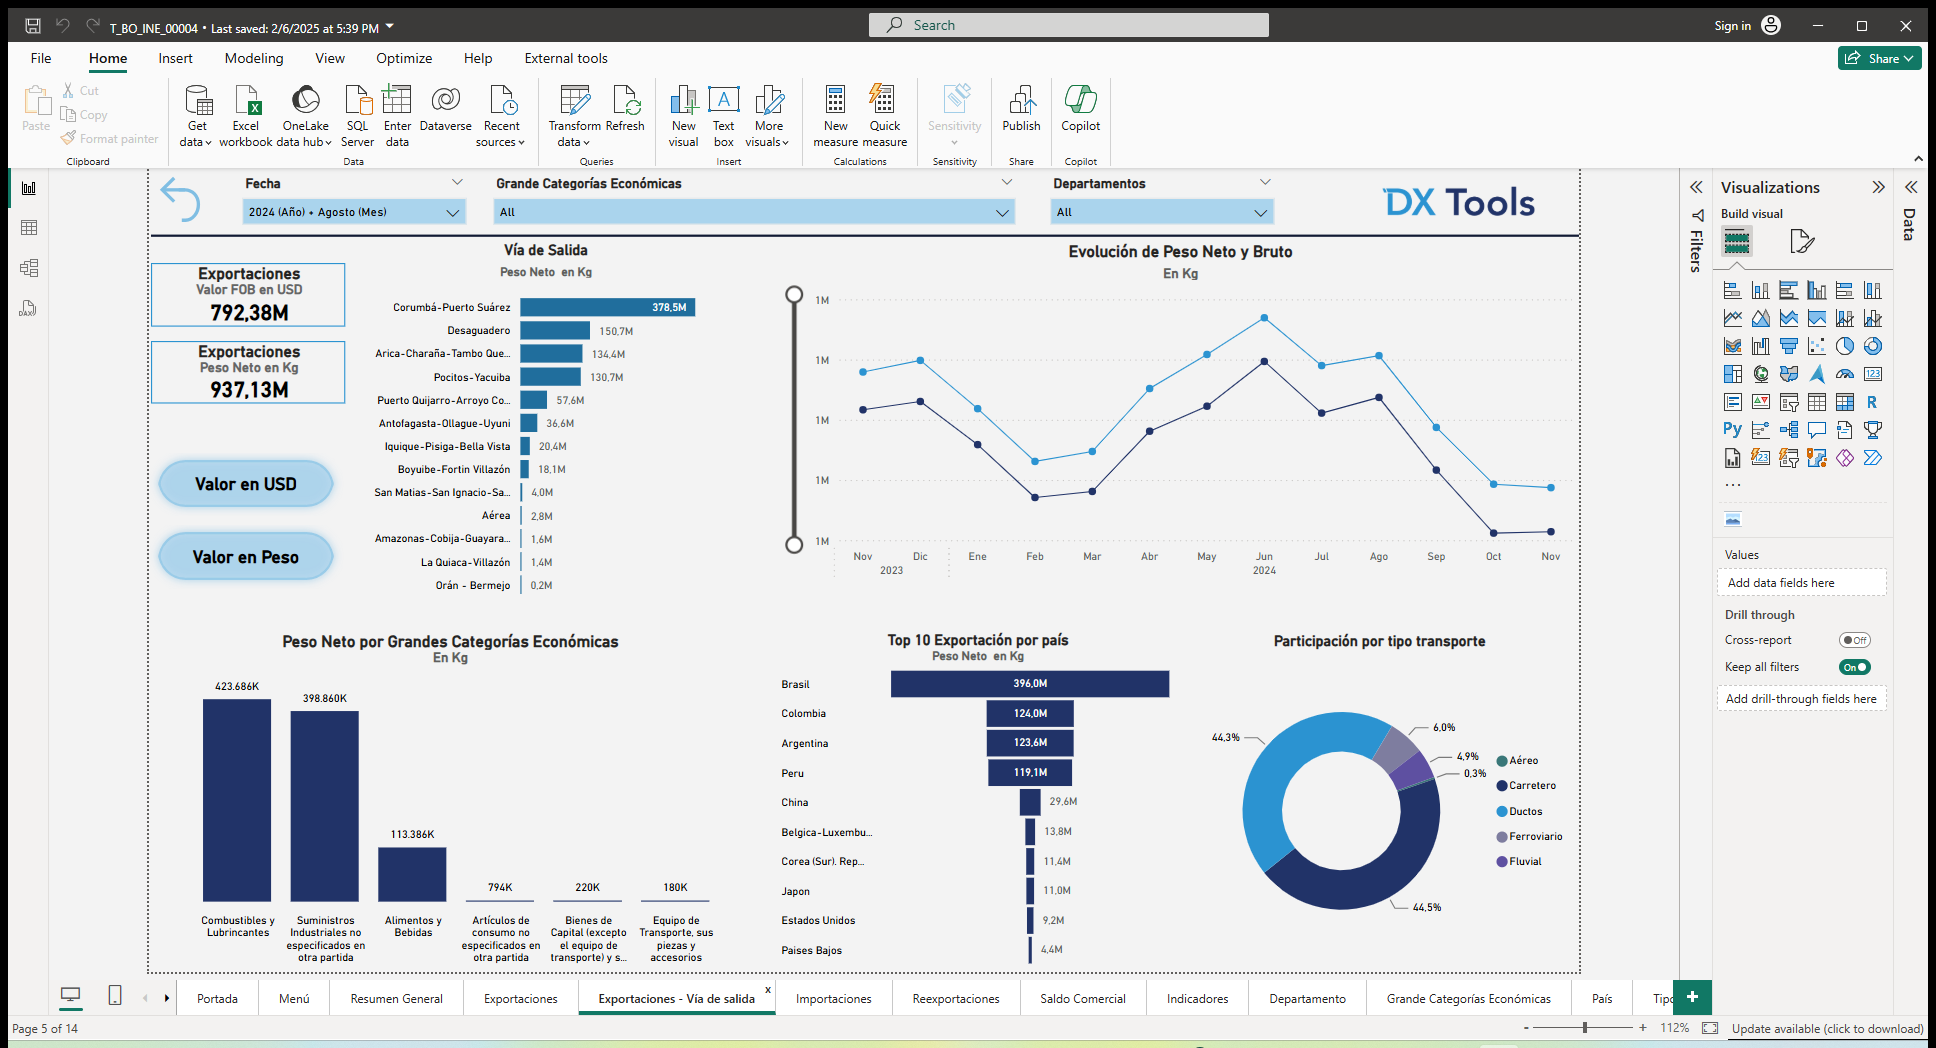
Task: Select the donut chart visual icon
Action: click(1873, 346)
